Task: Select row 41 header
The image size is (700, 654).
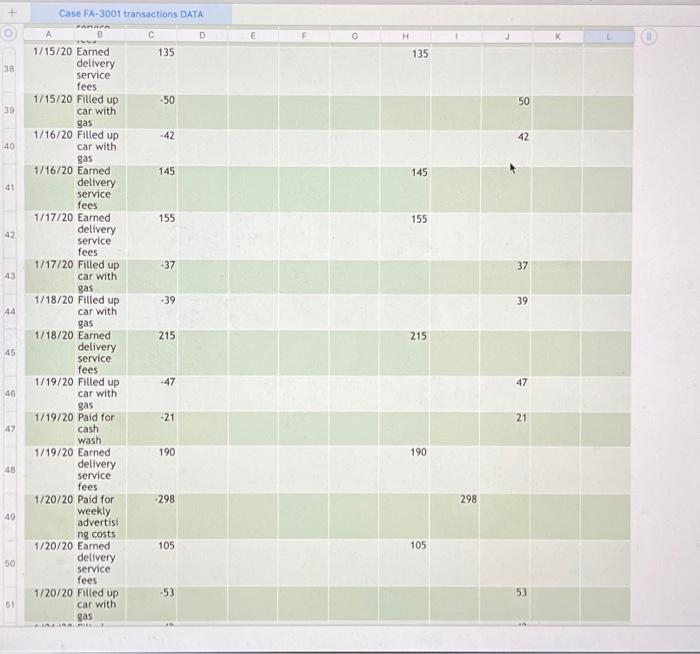Action: tap(9, 187)
